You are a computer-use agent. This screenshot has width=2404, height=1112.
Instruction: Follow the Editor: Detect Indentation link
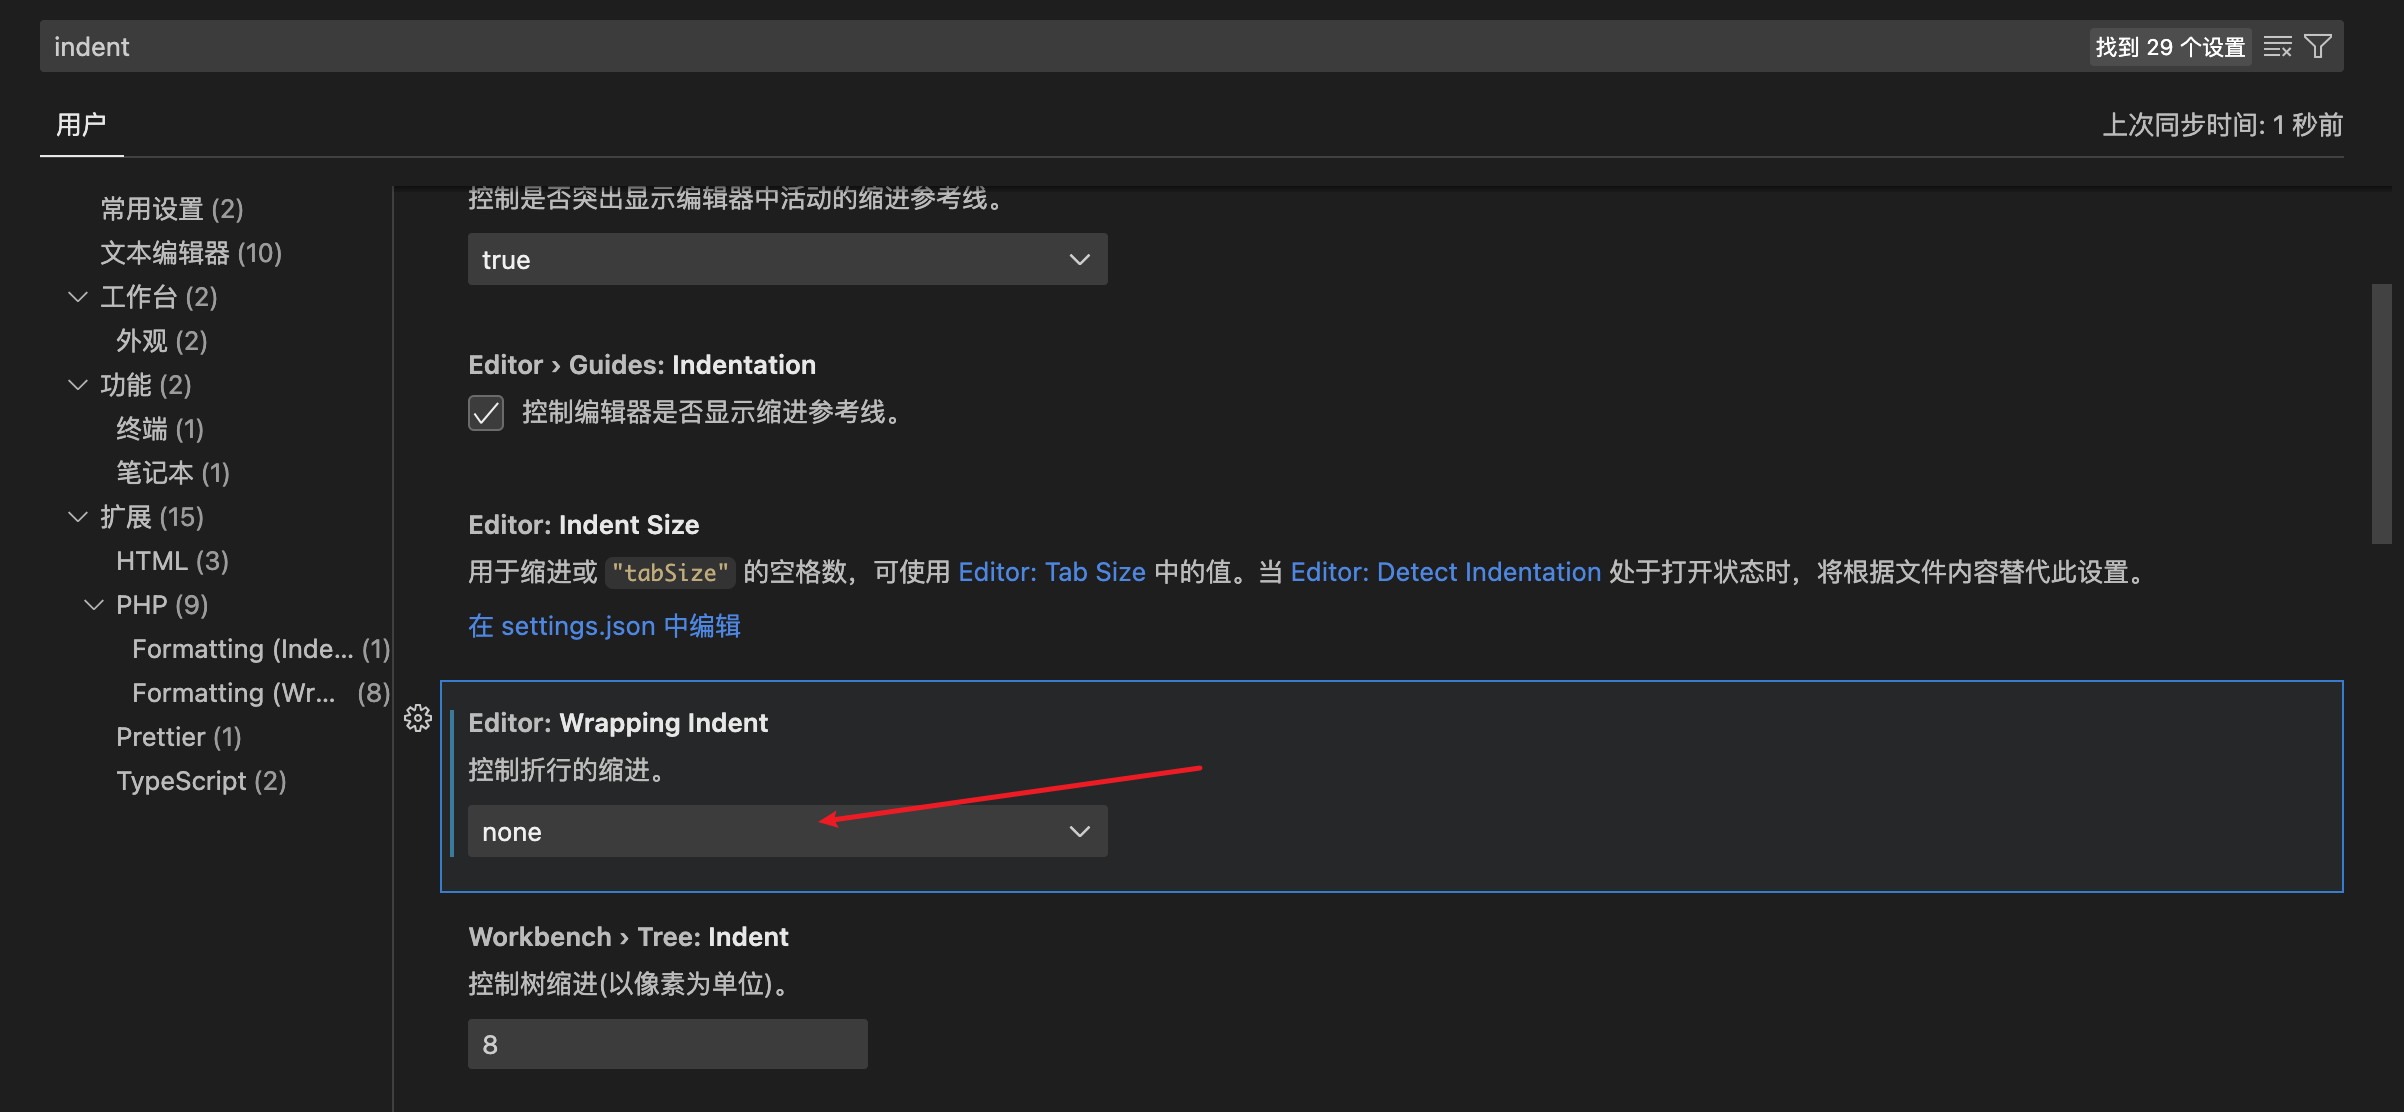pos(1445,572)
